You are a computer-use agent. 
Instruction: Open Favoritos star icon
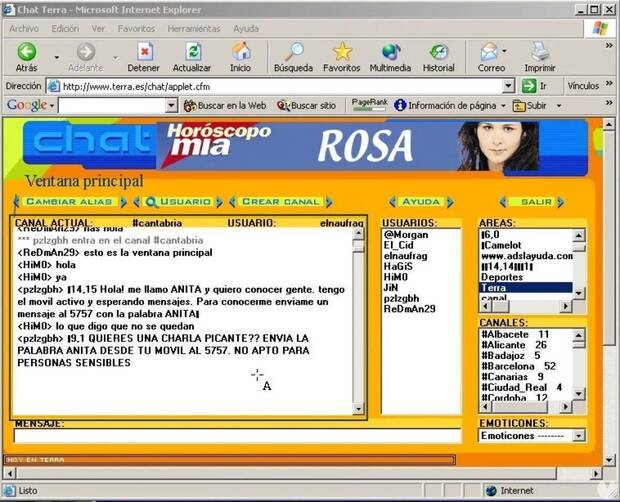(x=342, y=52)
